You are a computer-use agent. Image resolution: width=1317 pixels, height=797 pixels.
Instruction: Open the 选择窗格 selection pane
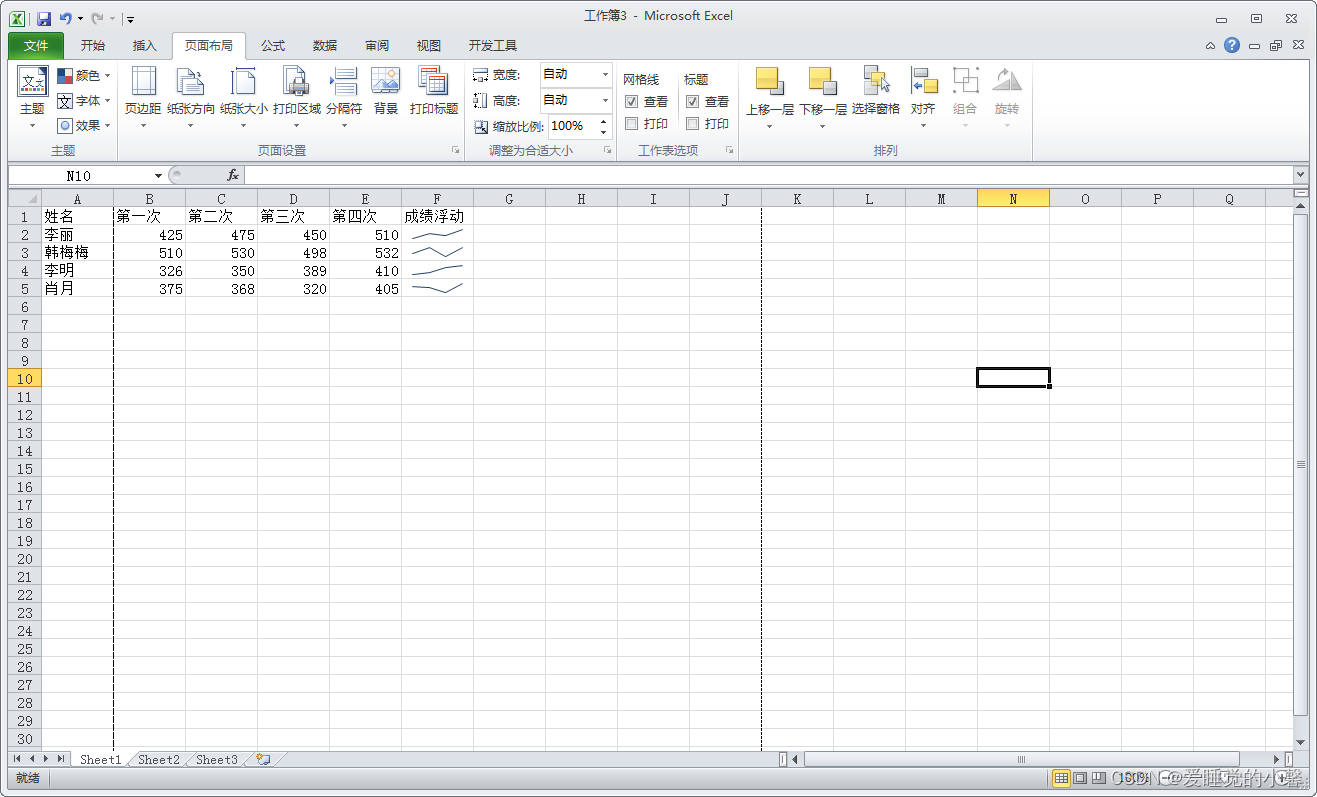click(x=876, y=91)
